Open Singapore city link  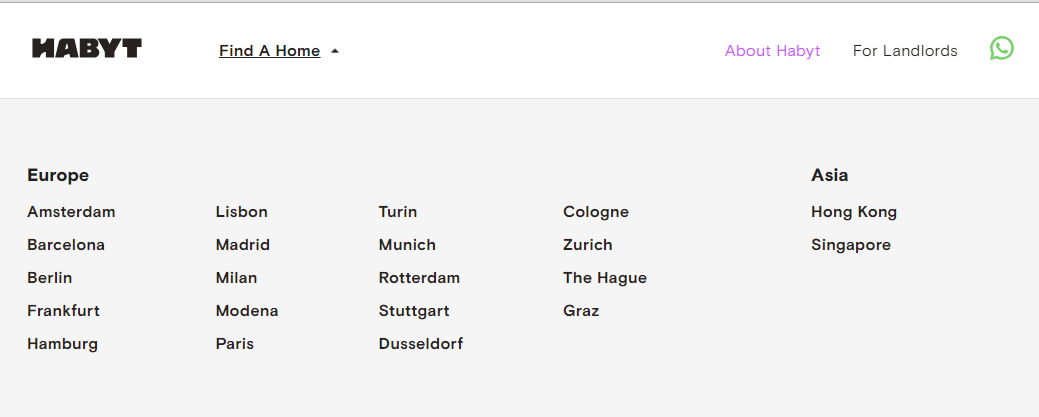[x=851, y=245]
